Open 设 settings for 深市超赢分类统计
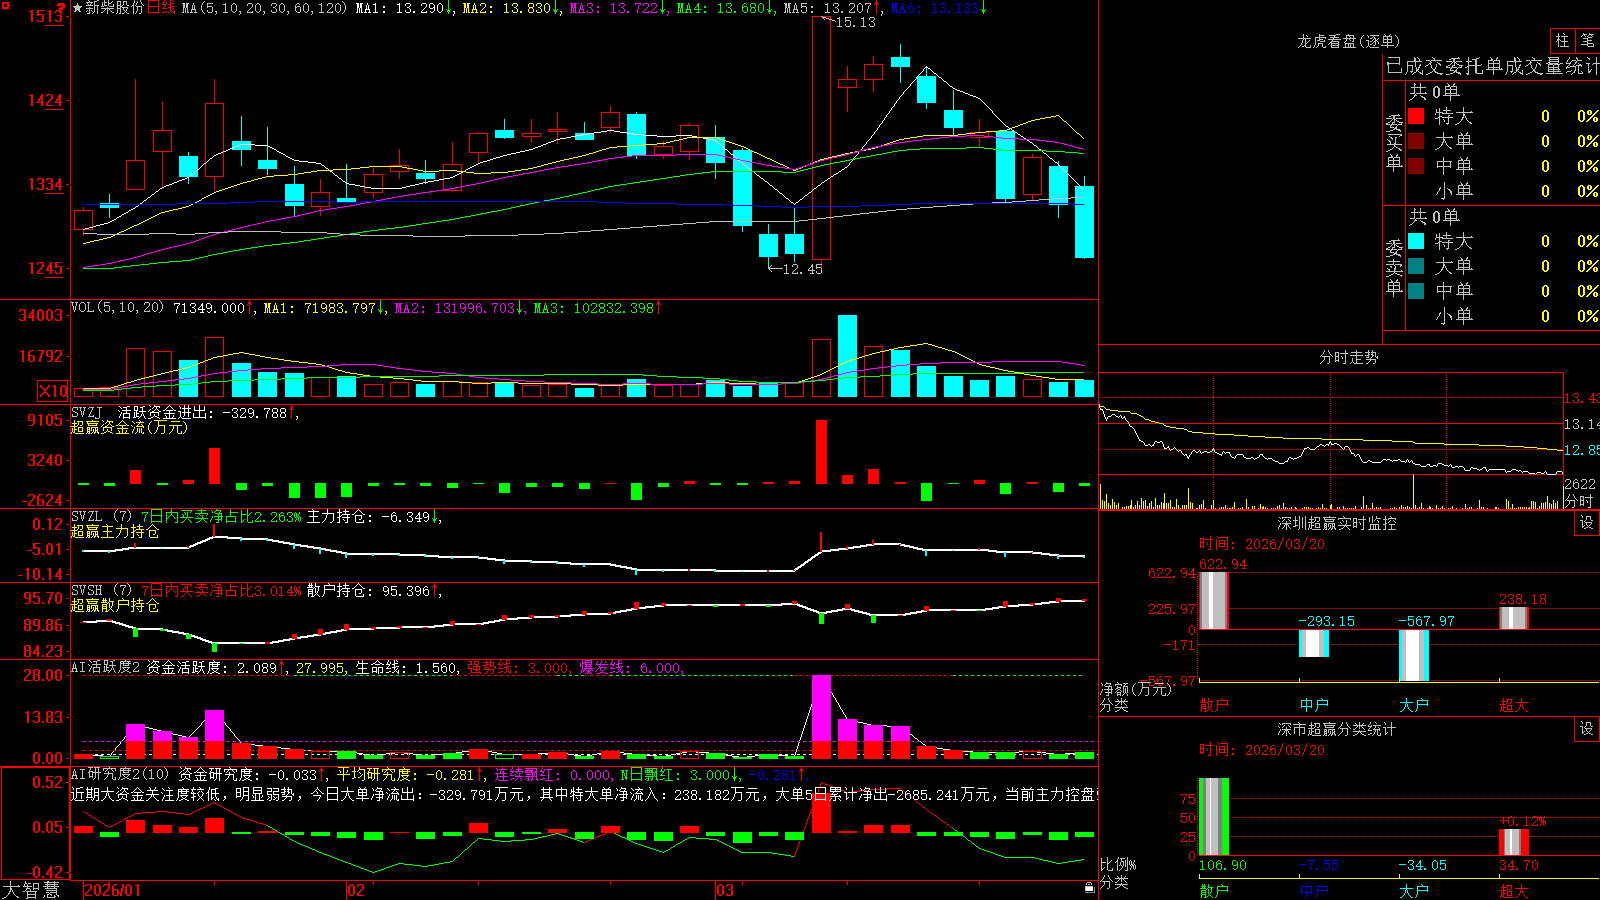1600x900 pixels. point(1587,729)
